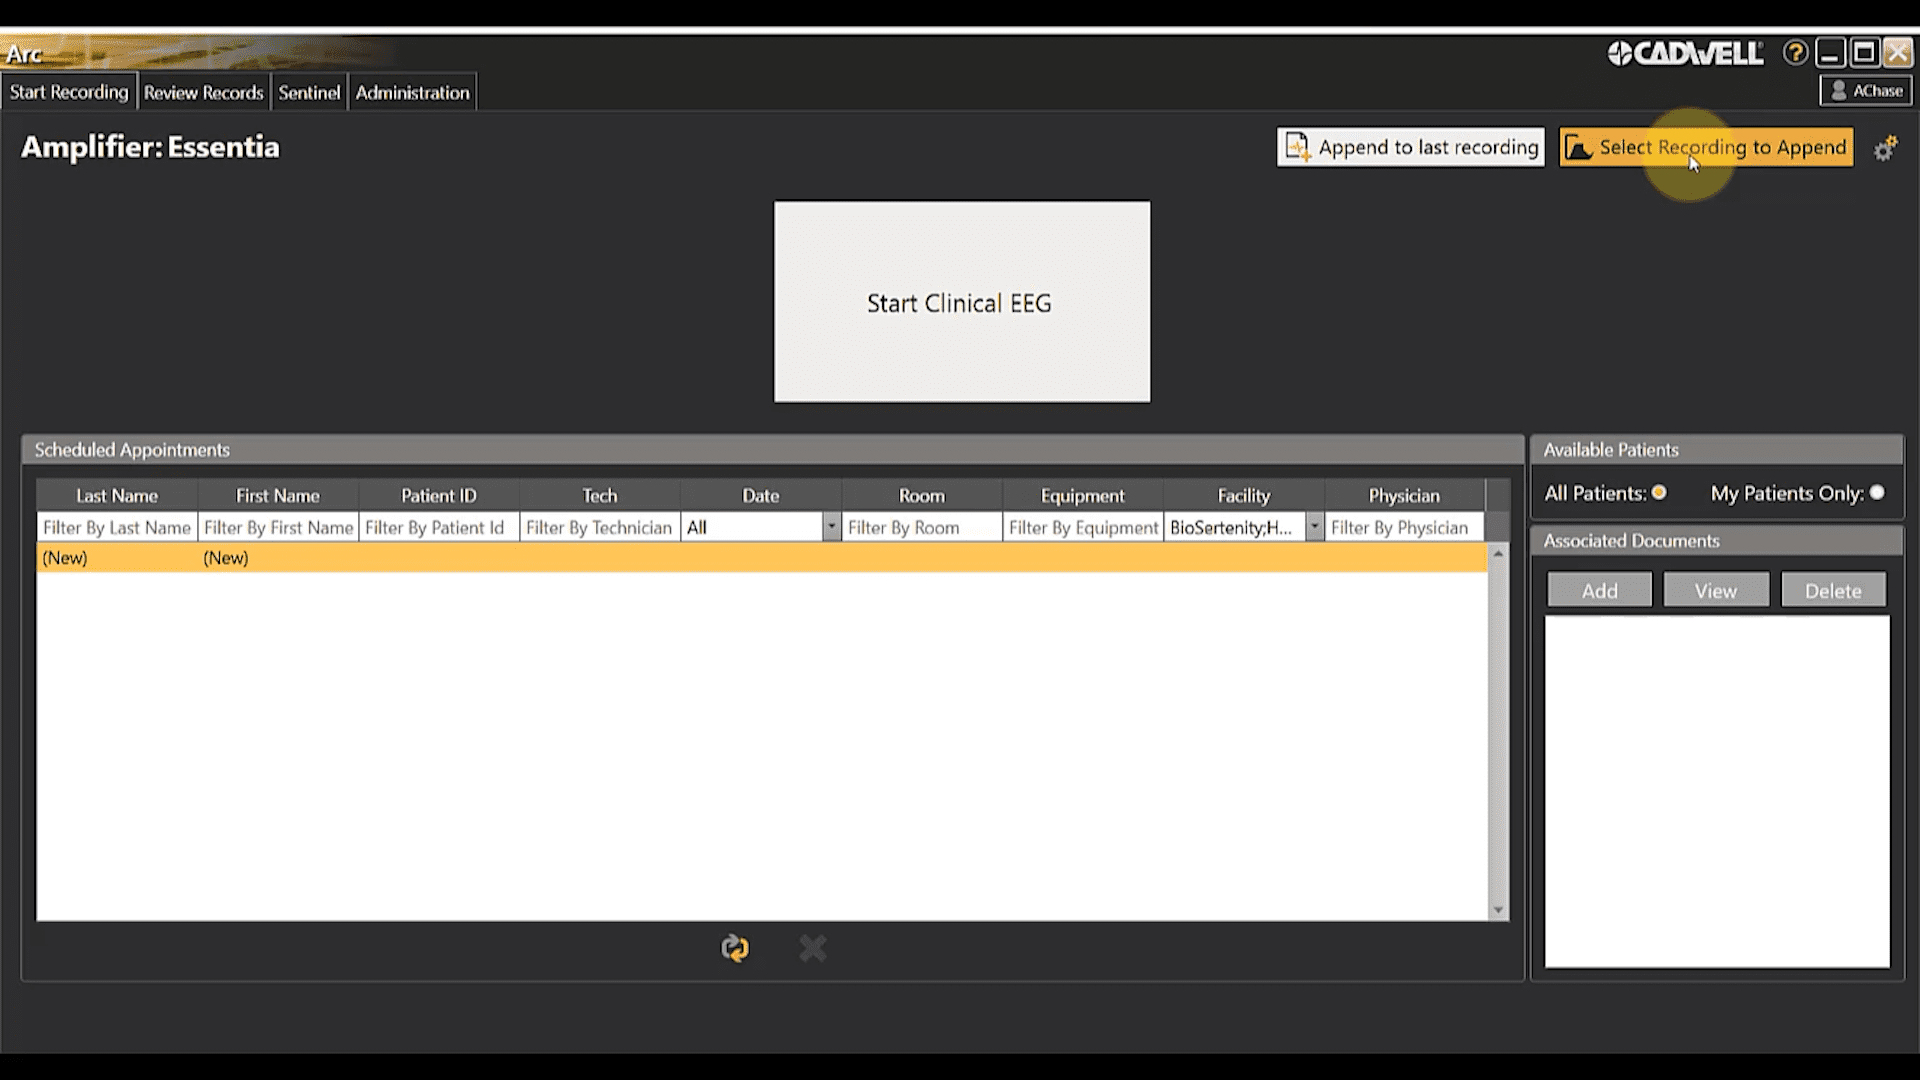Image resolution: width=1920 pixels, height=1080 pixels.
Task: Click the Append to last recording icon
Action: [x=1299, y=146]
